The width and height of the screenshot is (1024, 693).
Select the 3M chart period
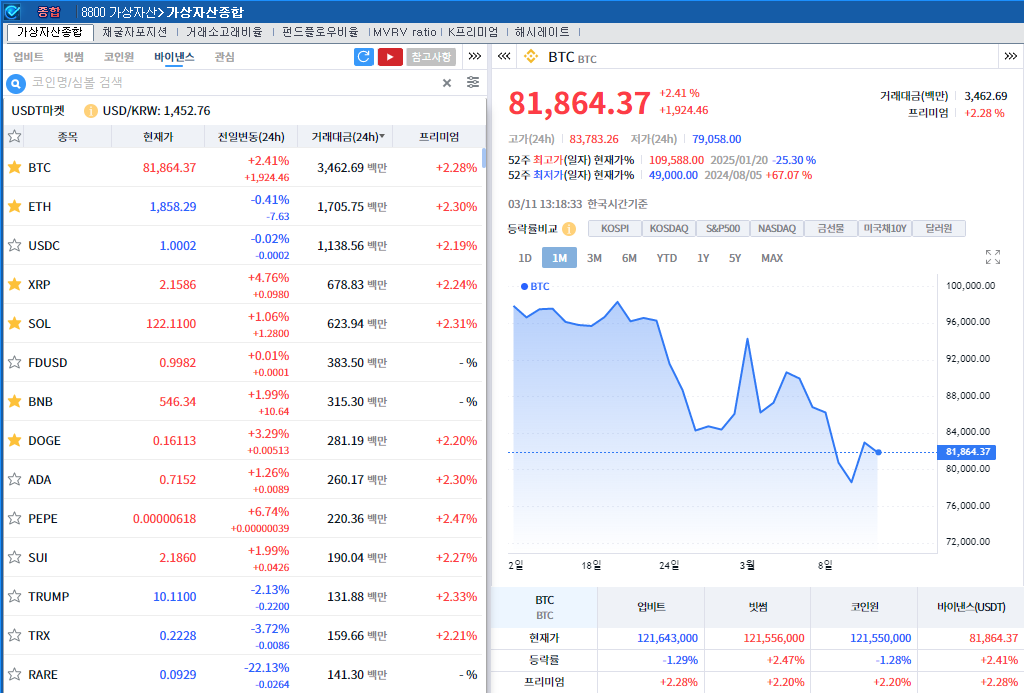pos(594,258)
